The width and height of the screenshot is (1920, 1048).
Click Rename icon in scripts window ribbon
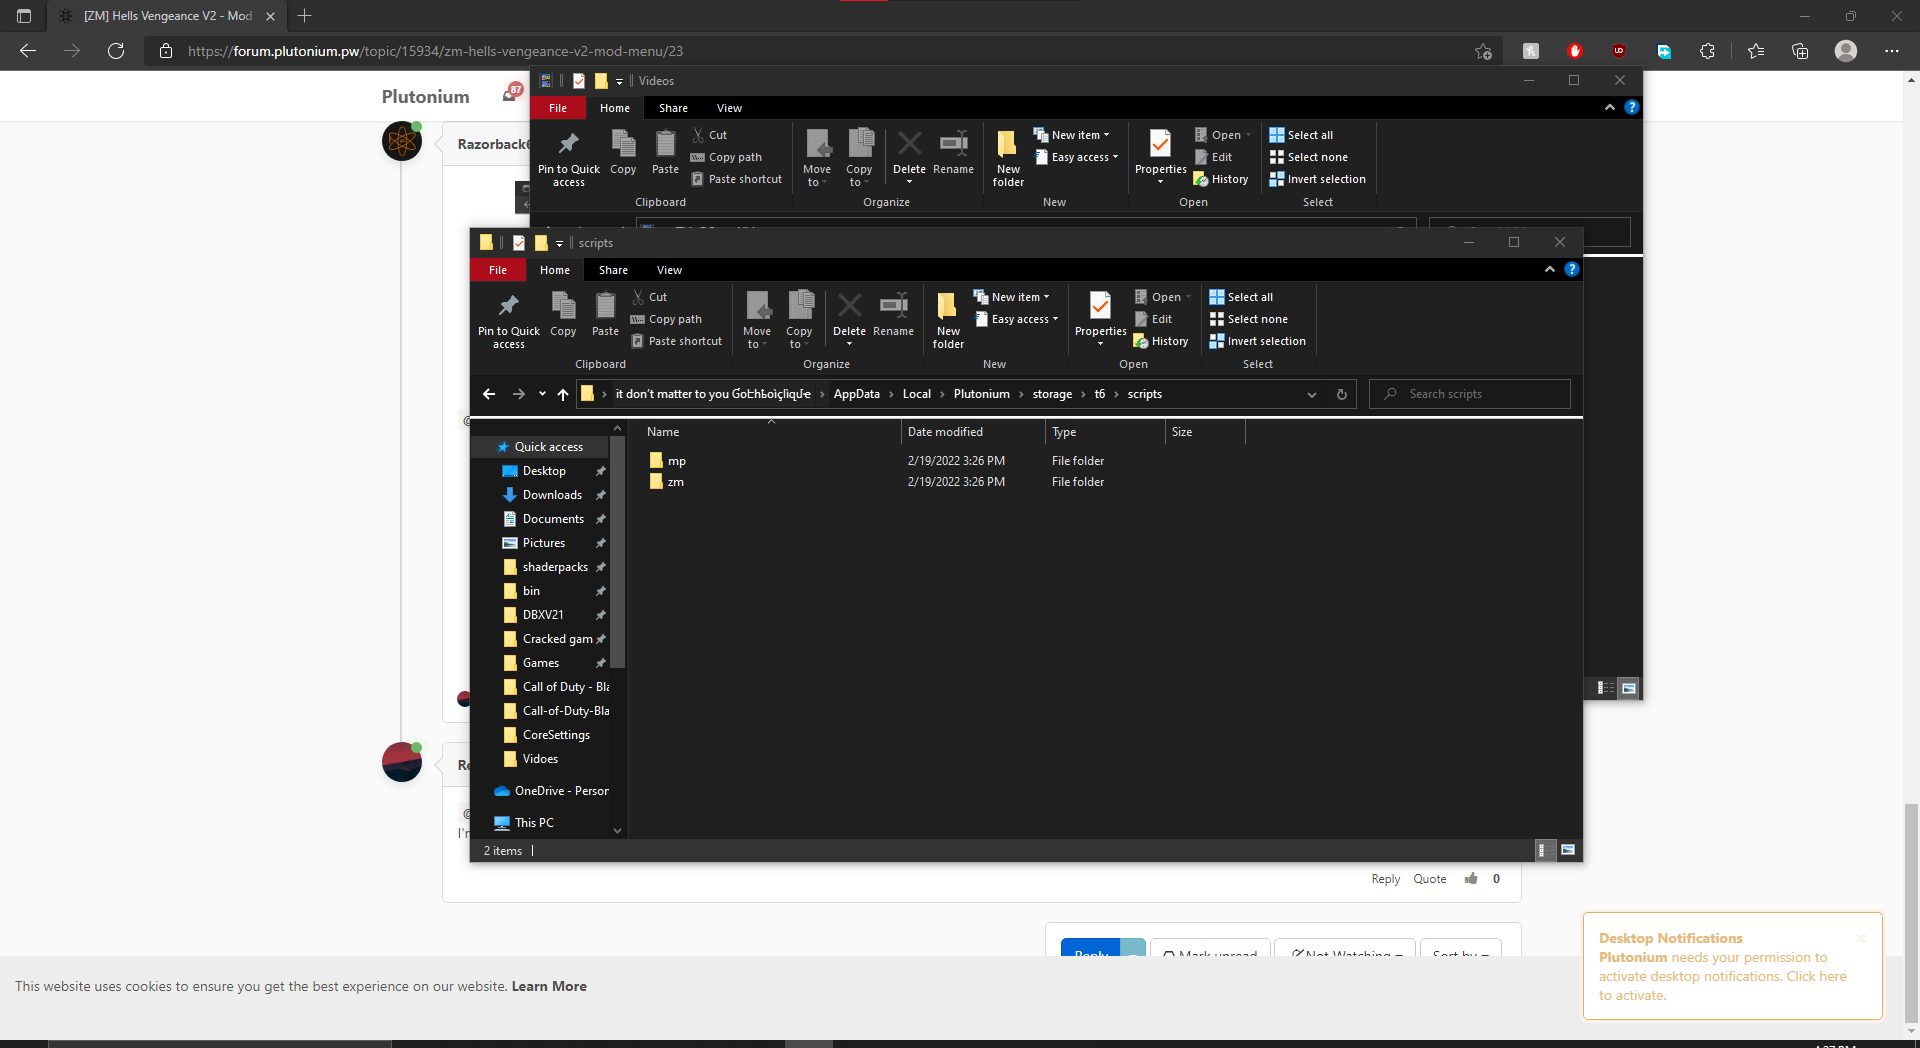point(893,314)
